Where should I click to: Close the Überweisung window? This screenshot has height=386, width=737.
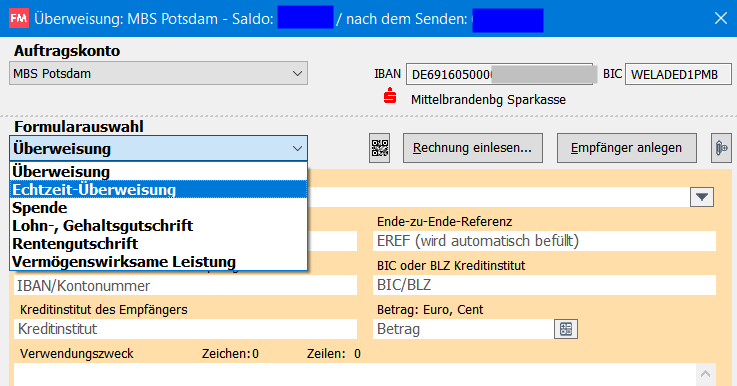[721, 18]
